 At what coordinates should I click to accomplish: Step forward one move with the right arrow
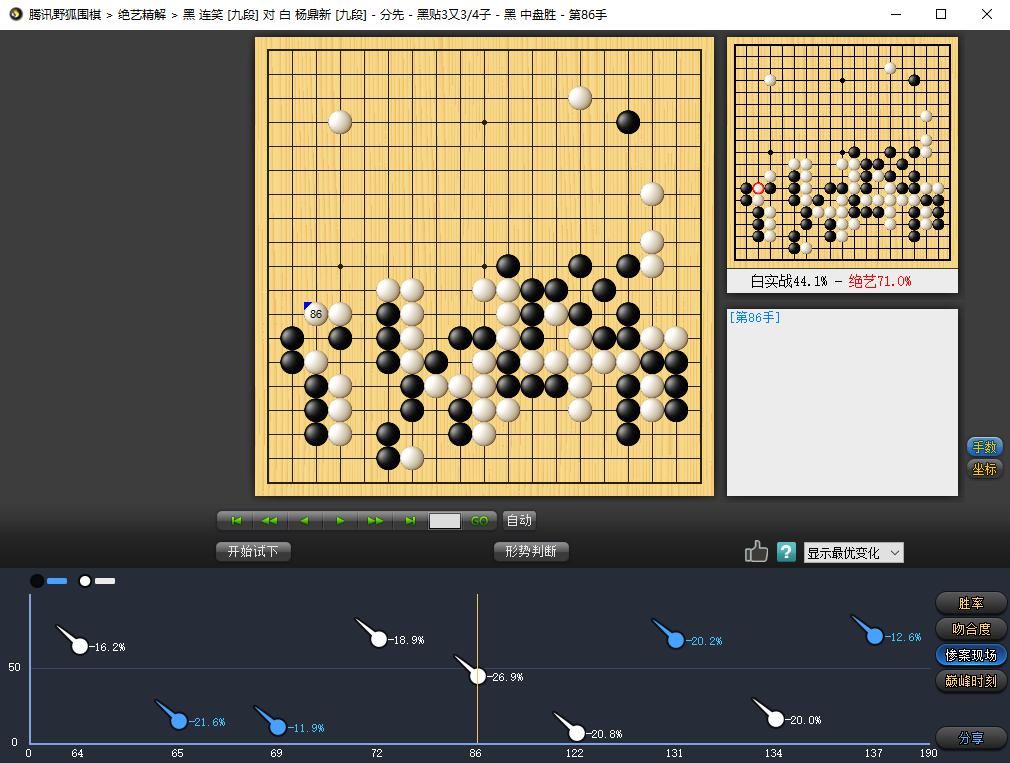(340, 520)
